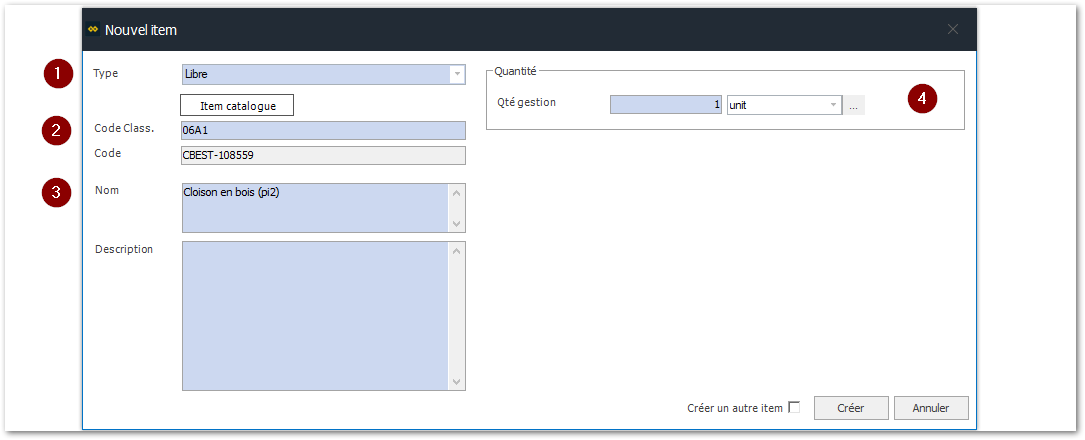Click inside the Description text area

coord(315,315)
